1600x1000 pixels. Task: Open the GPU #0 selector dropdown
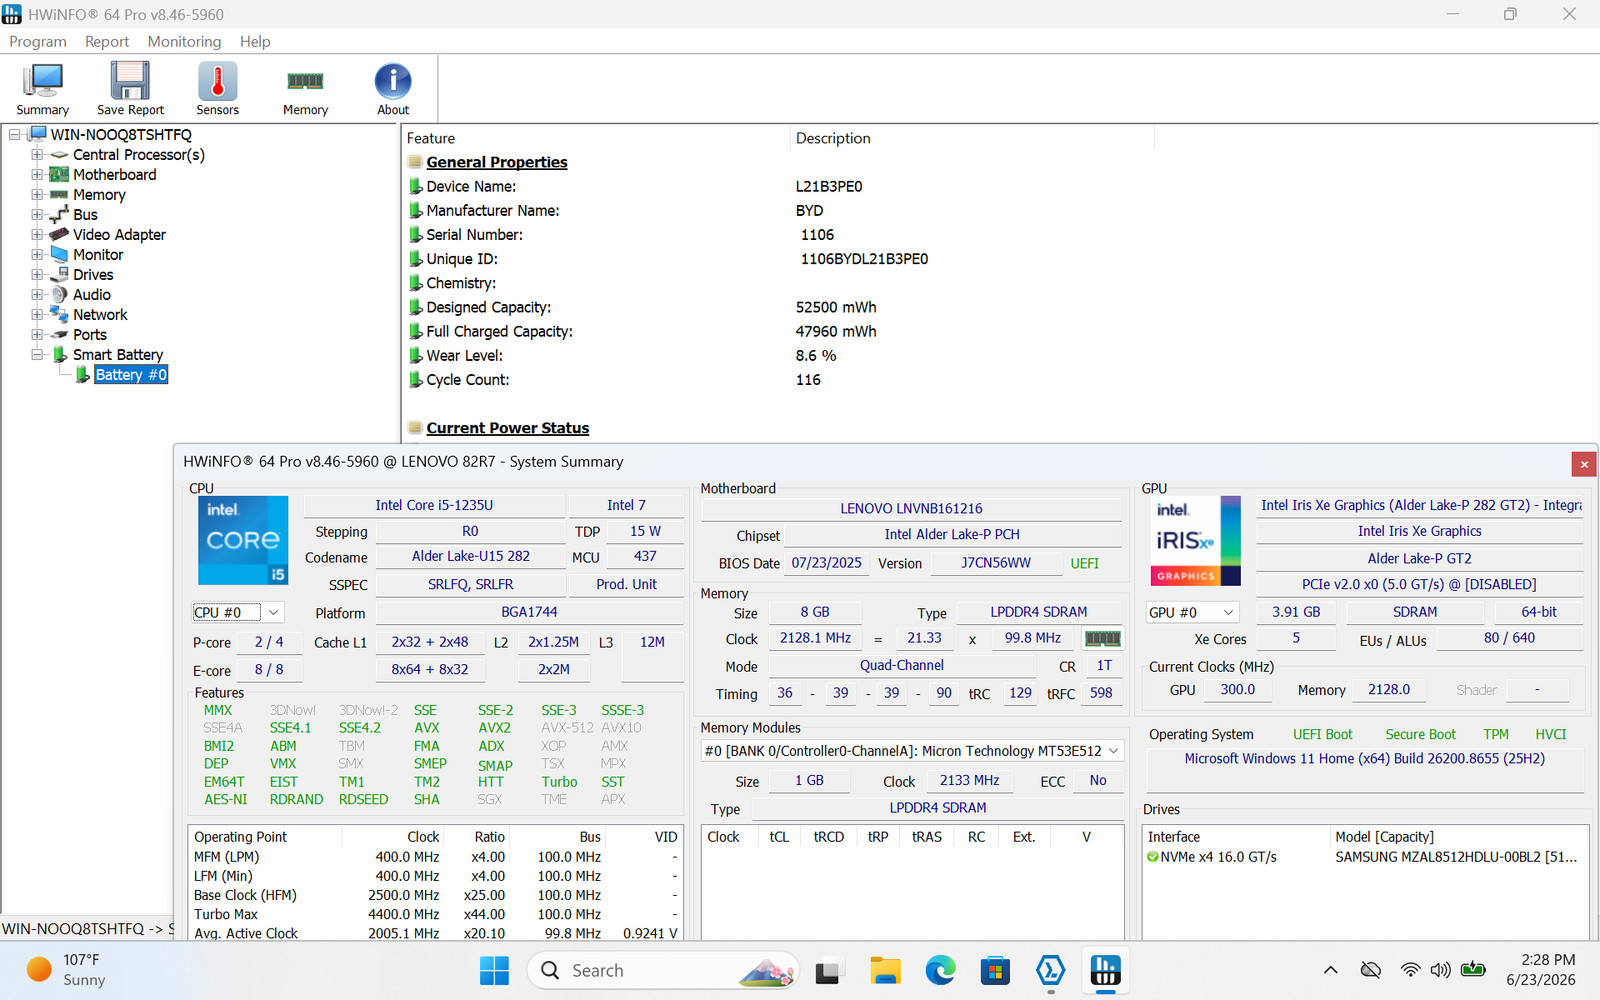[1193, 612]
